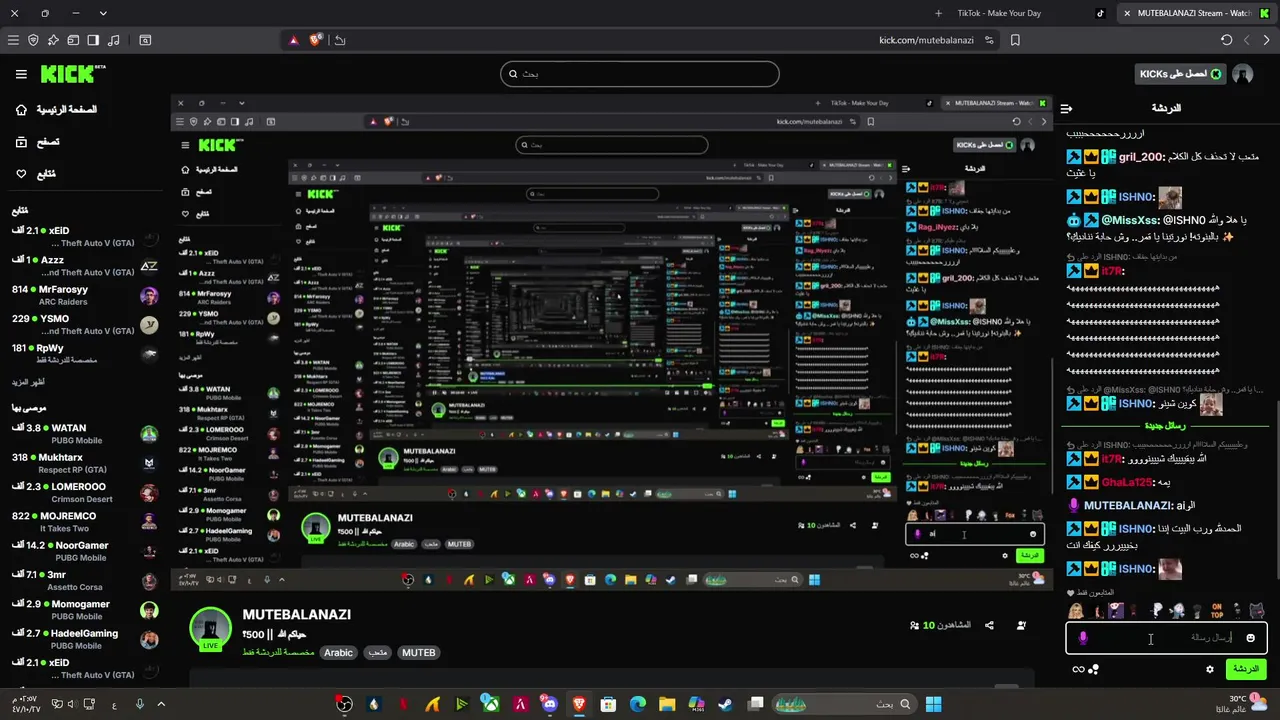Image resolution: width=1280 pixels, height=720 pixels.
Task: Click the follow user icon right of share
Action: (1021, 625)
